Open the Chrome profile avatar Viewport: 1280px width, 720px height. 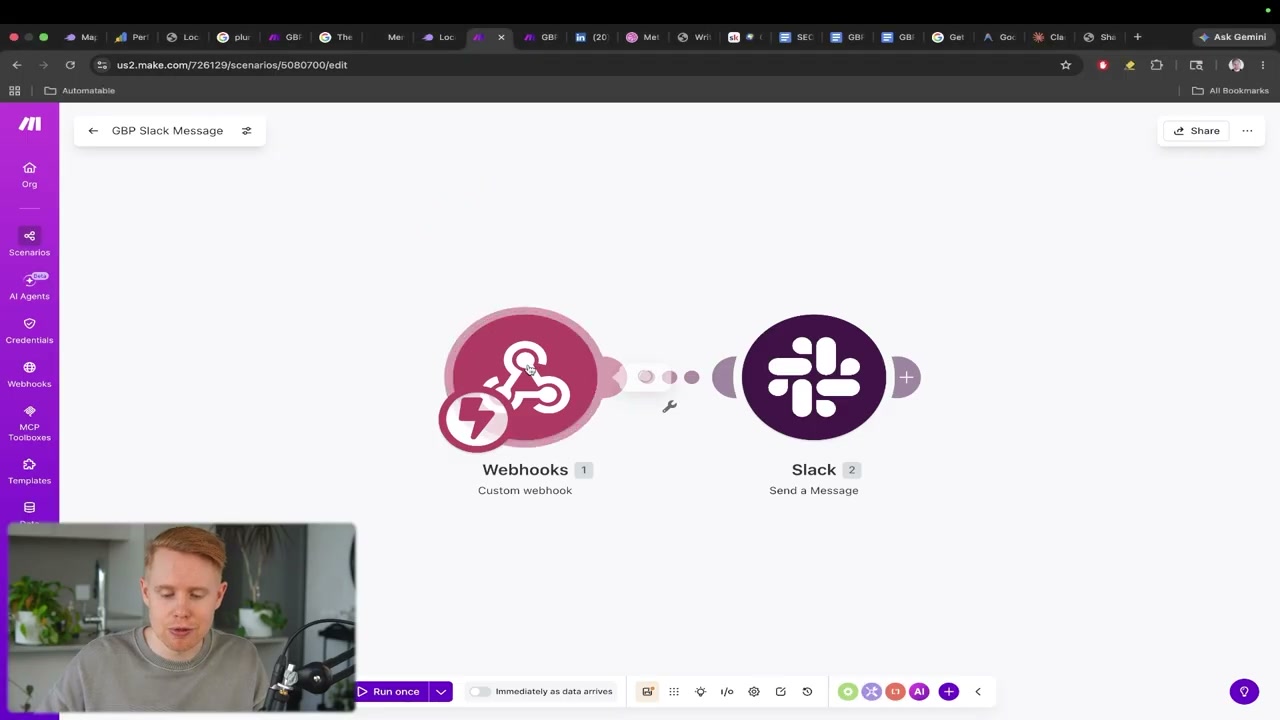pos(1236,65)
